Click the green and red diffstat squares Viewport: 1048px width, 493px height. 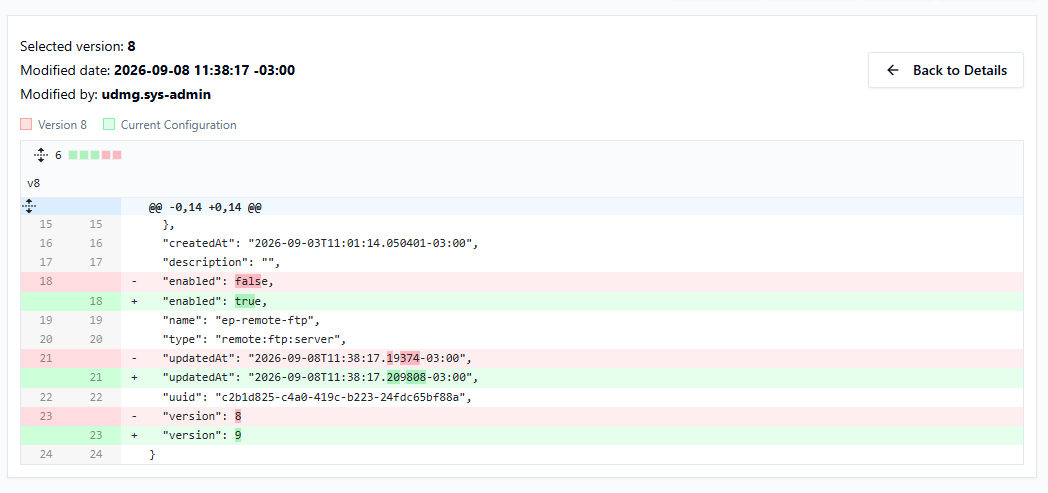(x=95, y=155)
